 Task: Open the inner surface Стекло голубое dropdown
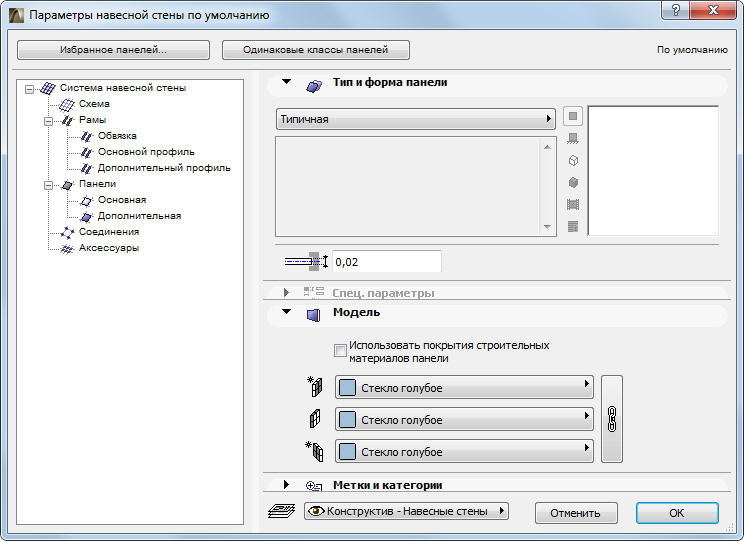click(464, 451)
